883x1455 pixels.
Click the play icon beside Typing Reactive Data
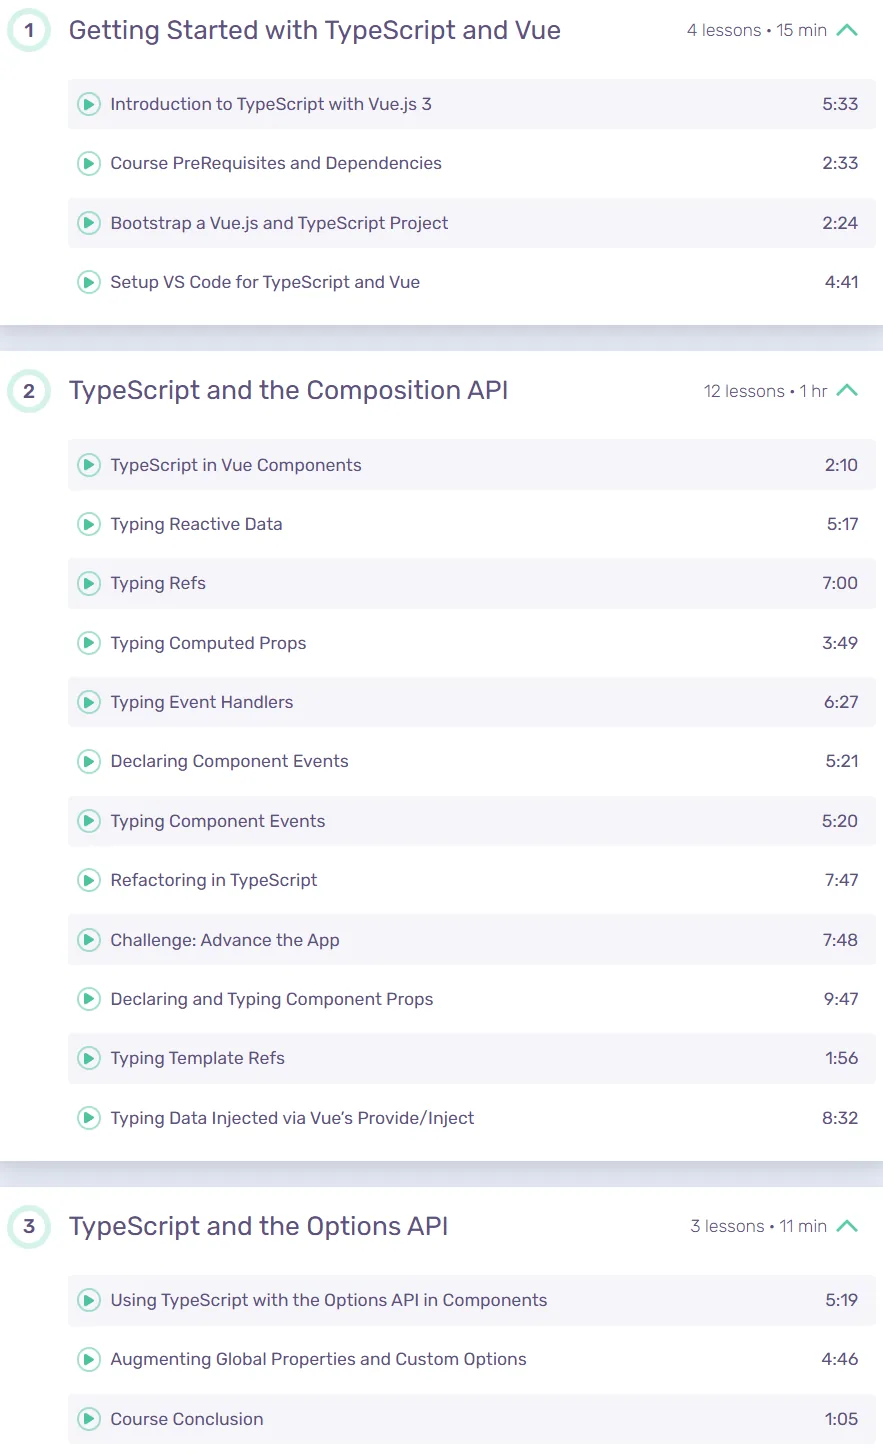(x=89, y=524)
